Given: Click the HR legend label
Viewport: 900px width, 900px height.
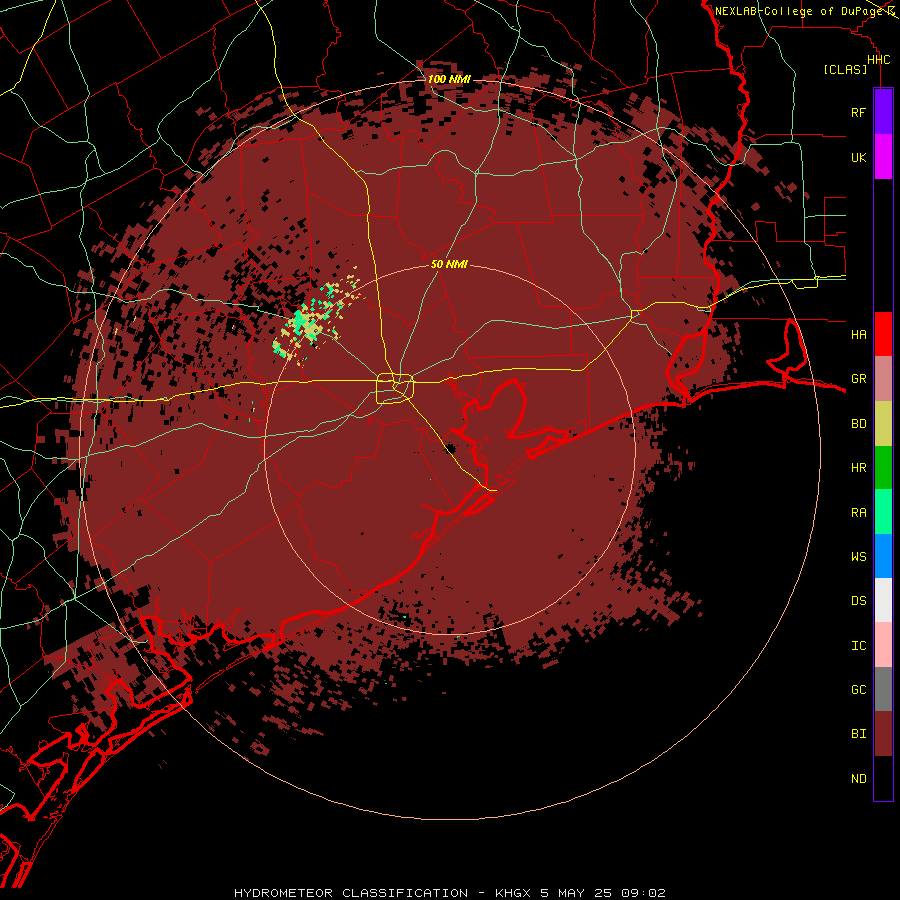Looking at the screenshot, I should coord(858,468).
